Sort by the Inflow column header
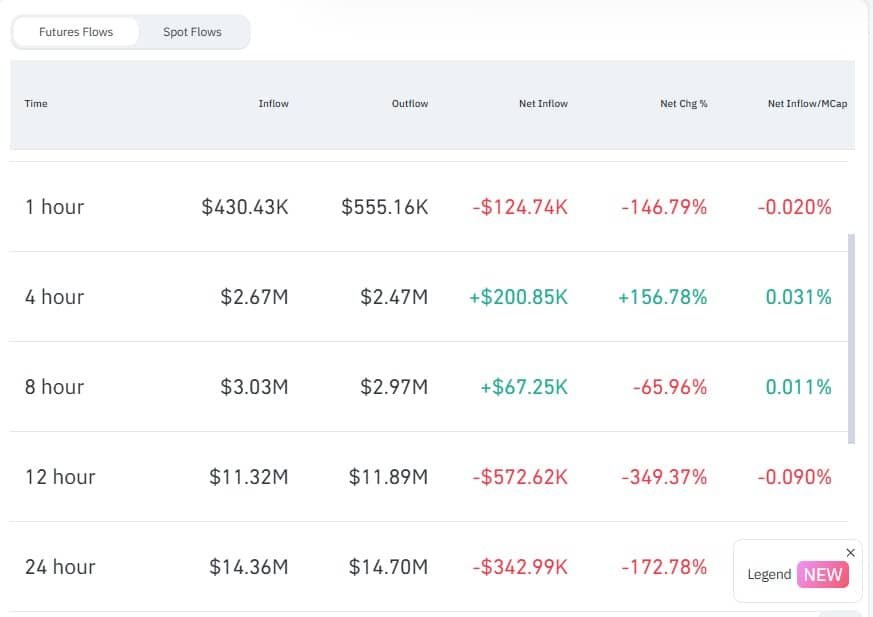The height and width of the screenshot is (617, 873). pos(273,104)
